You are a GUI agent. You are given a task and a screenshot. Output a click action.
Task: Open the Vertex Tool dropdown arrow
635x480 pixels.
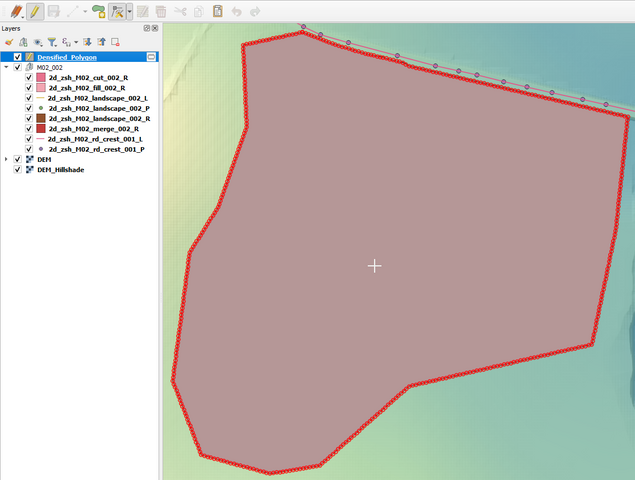coord(129,12)
